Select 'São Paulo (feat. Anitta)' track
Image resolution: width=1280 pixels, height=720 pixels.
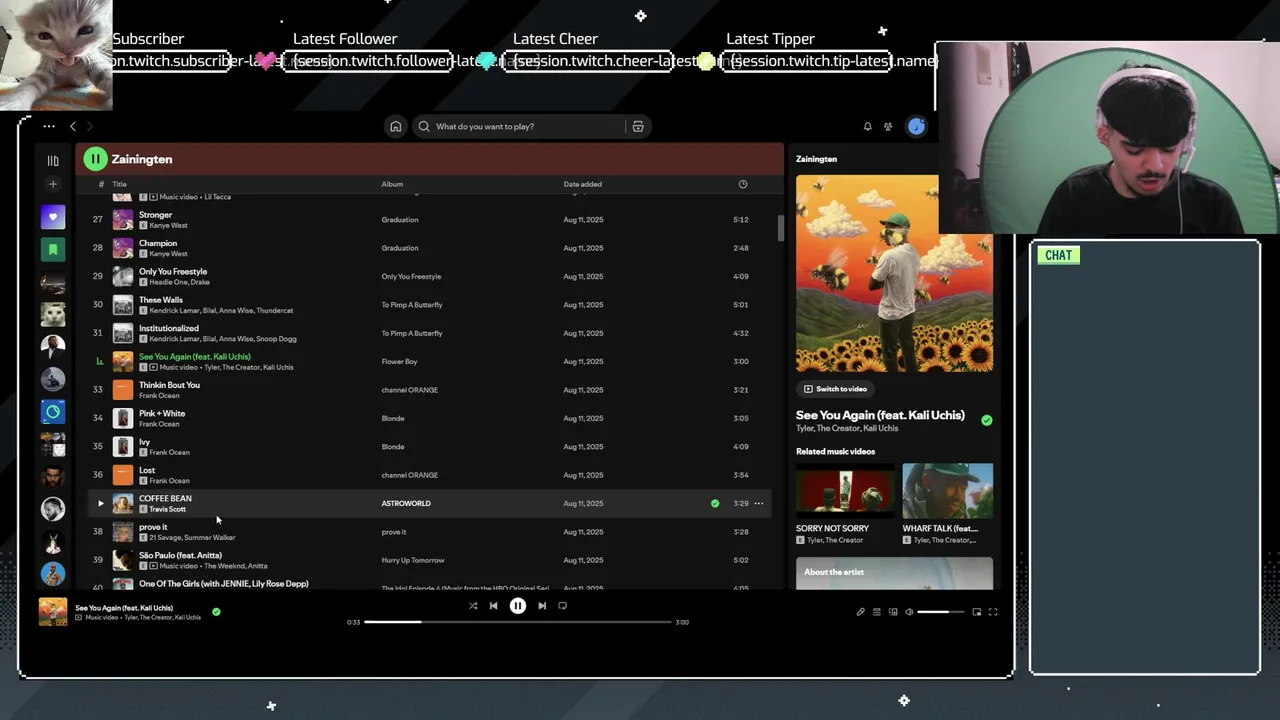click(180, 555)
